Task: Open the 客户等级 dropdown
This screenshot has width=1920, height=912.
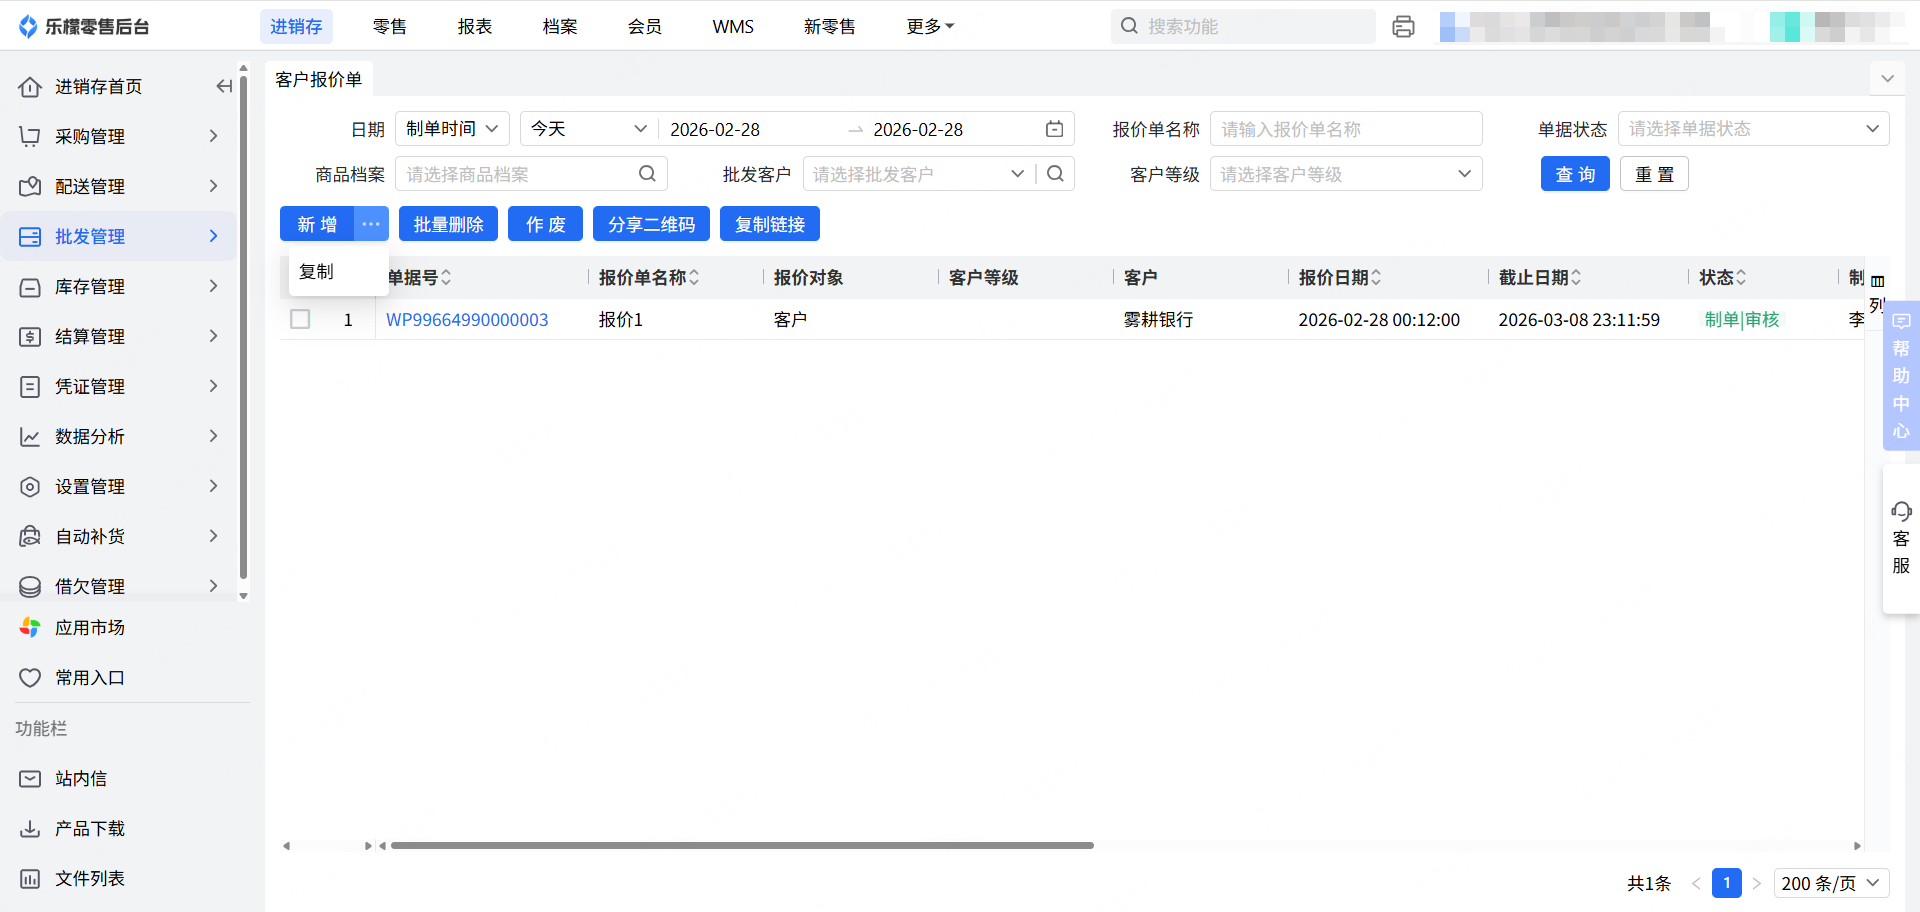Action: pos(1345,174)
